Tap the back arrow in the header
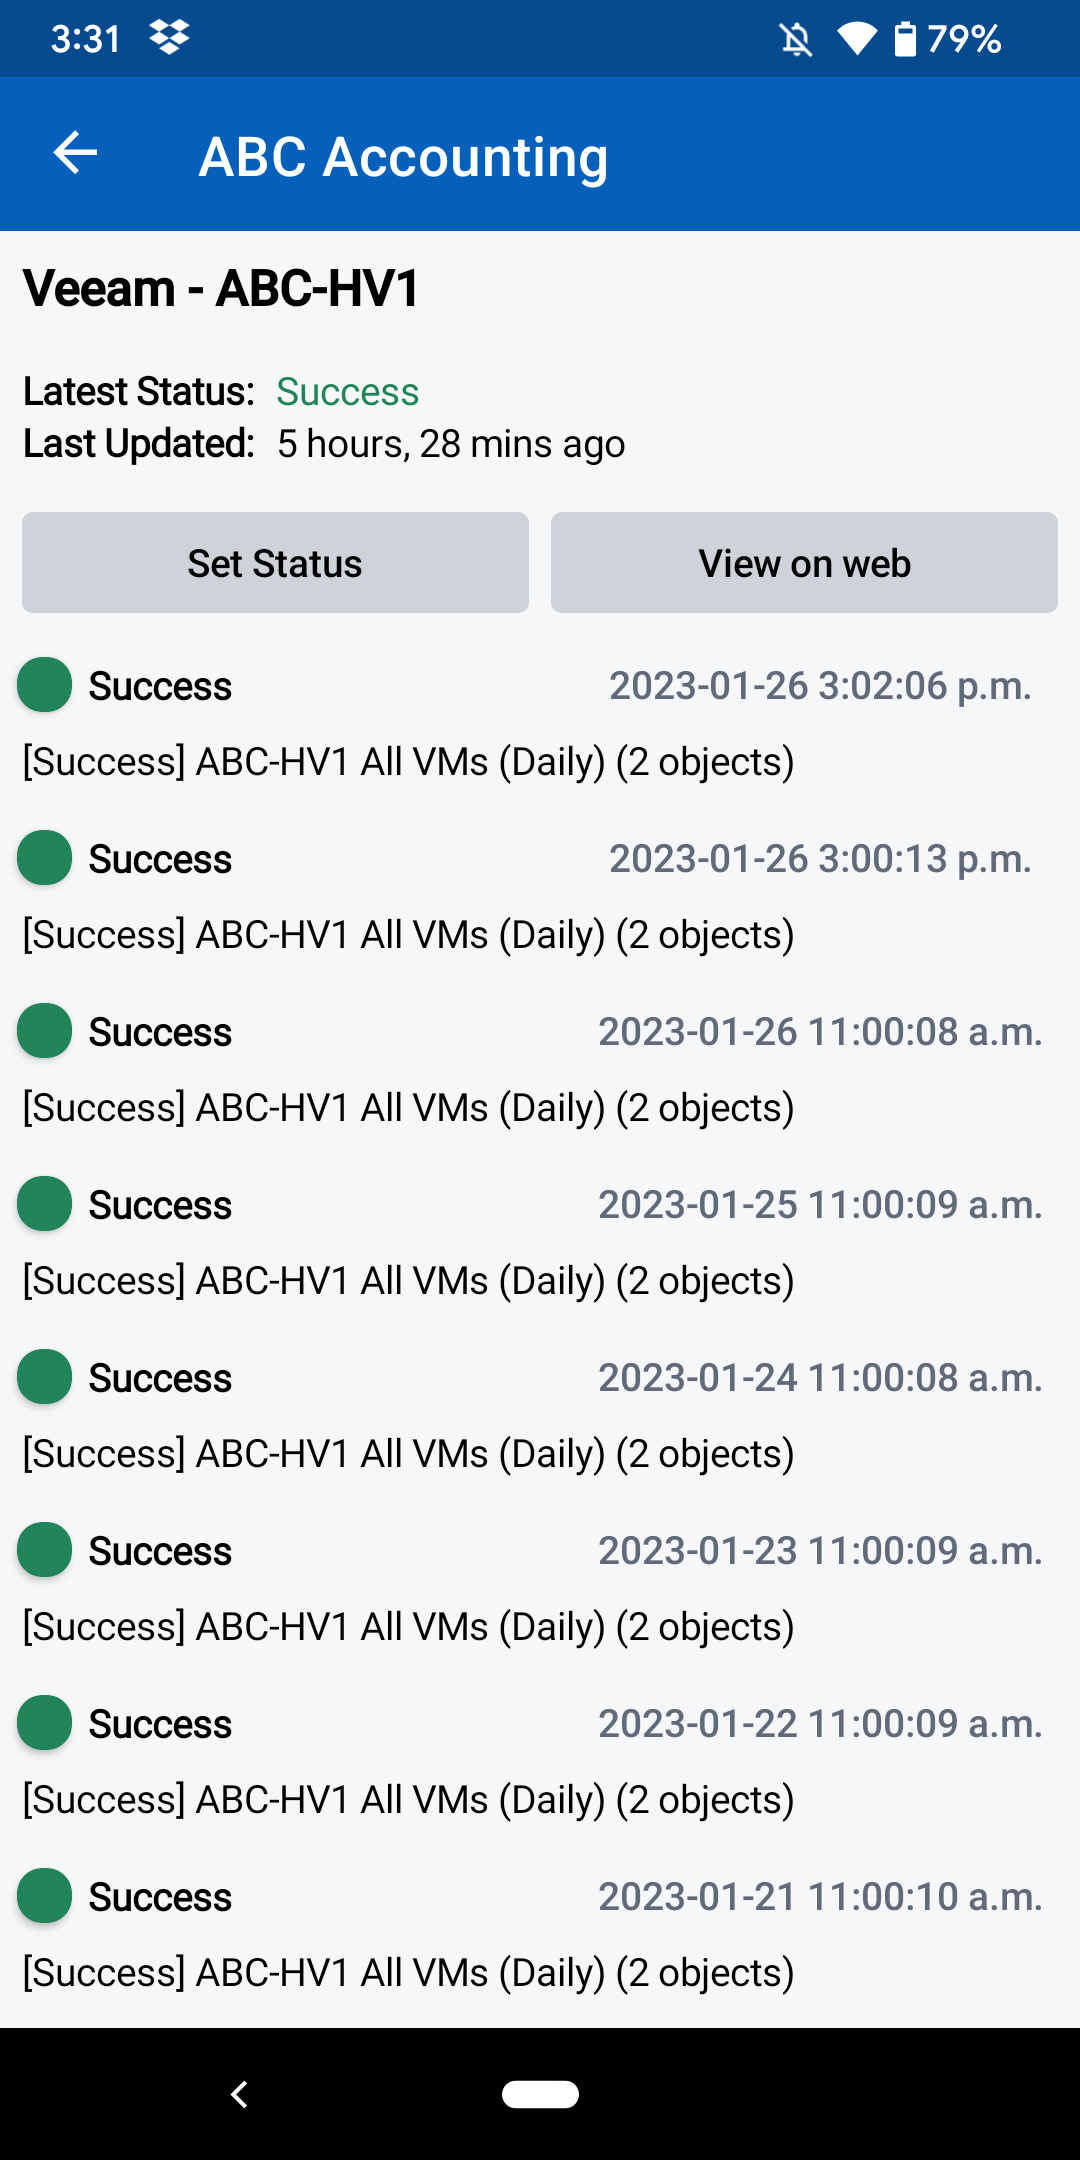This screenshot has width=1080, height=2160. pos(75,153)
